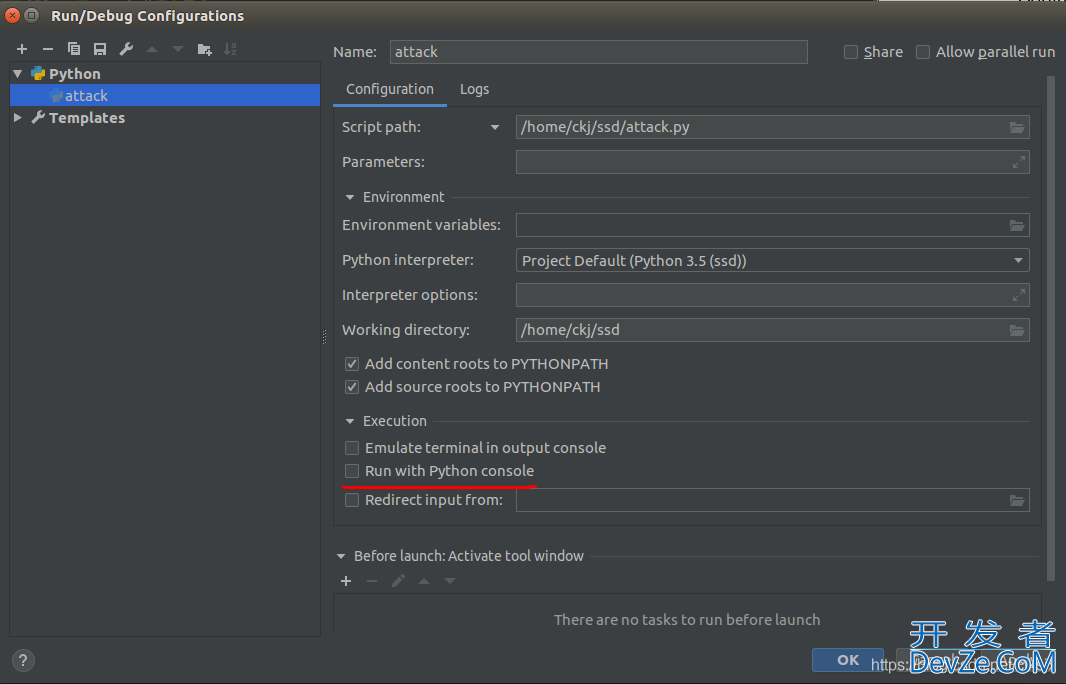The width and height of the screenshot is (1066, 684).
Task: Open Script path type dropdown arrow
Action: click(495, 127)
